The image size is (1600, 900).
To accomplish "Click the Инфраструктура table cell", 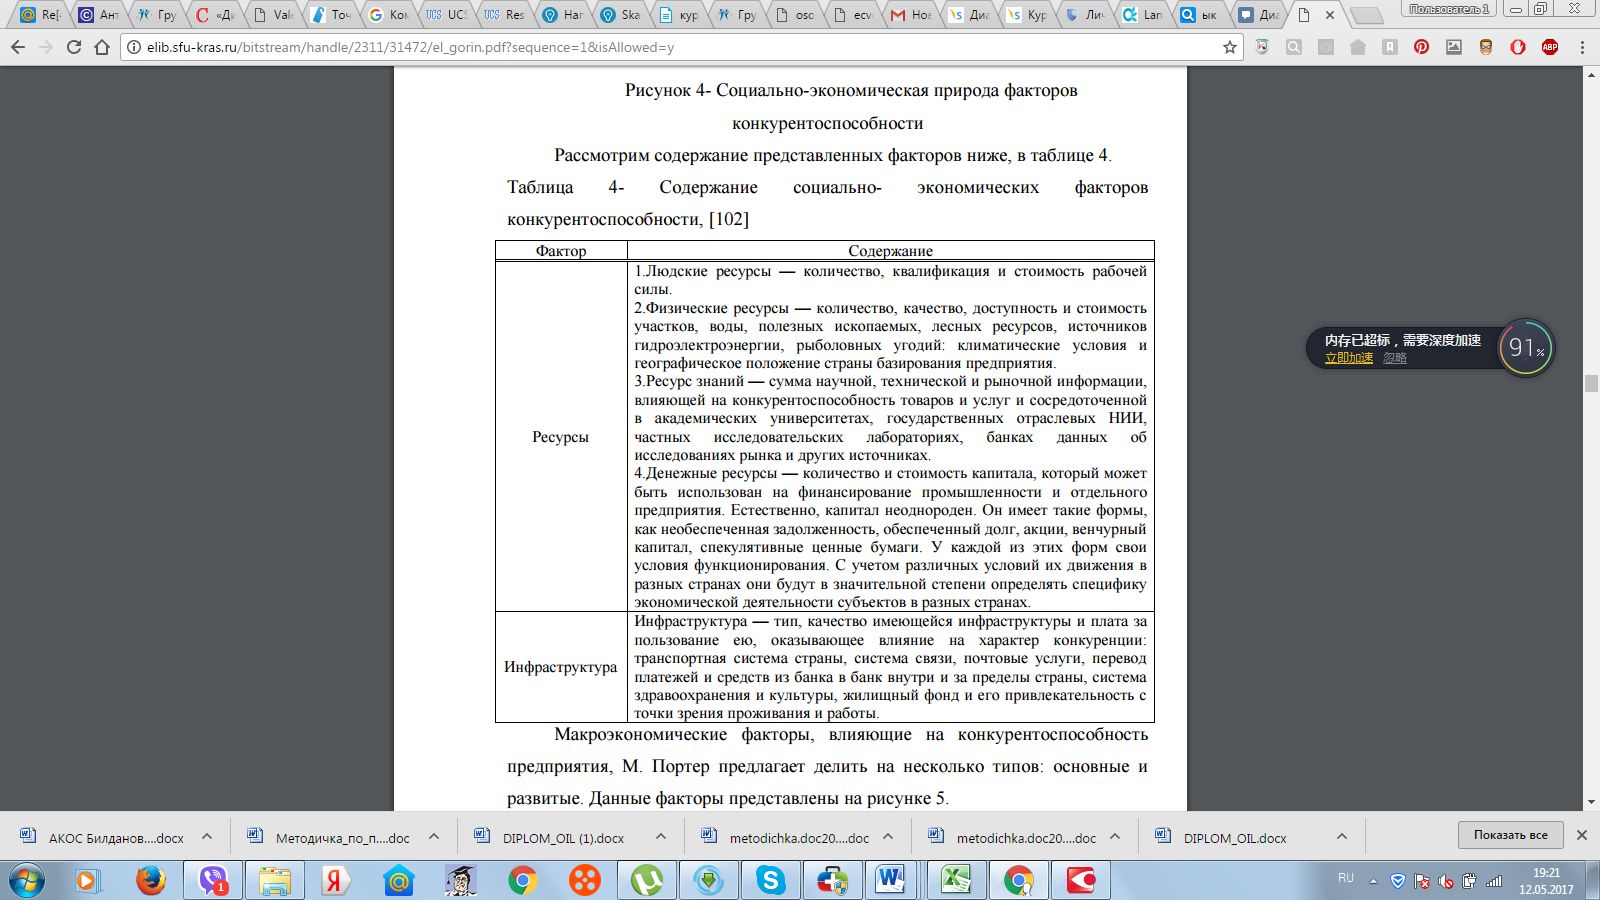I will [561, 667].
